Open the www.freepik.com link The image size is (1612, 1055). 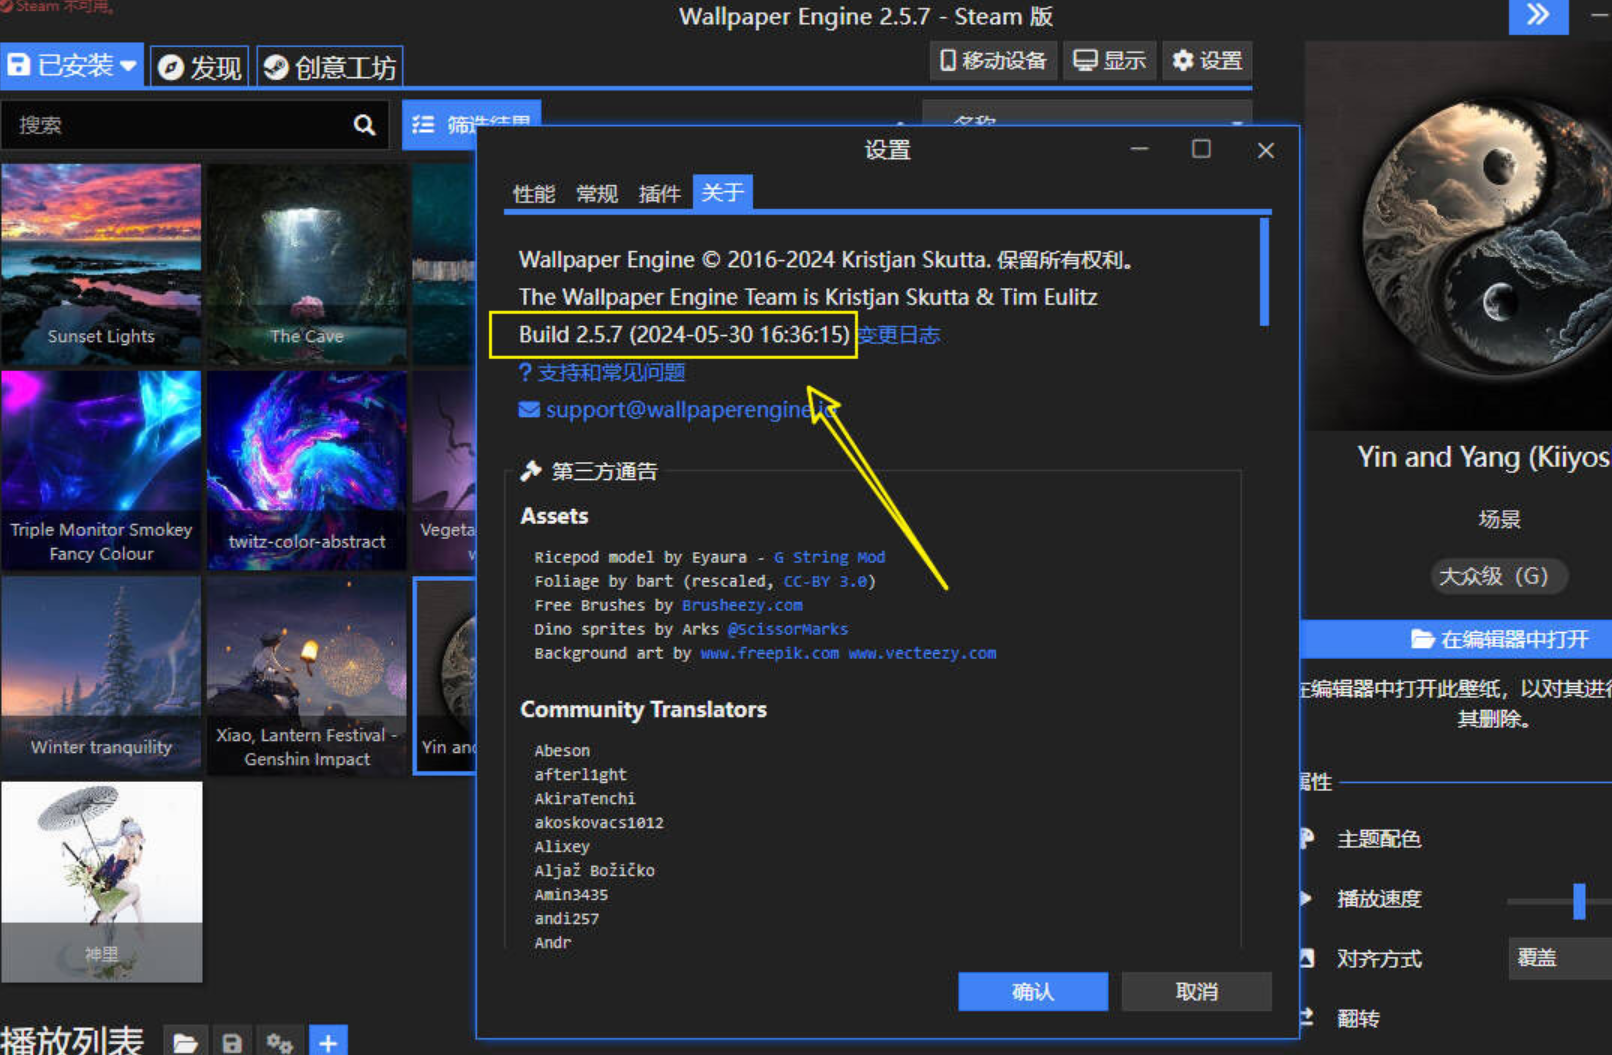tap(770, 653)
